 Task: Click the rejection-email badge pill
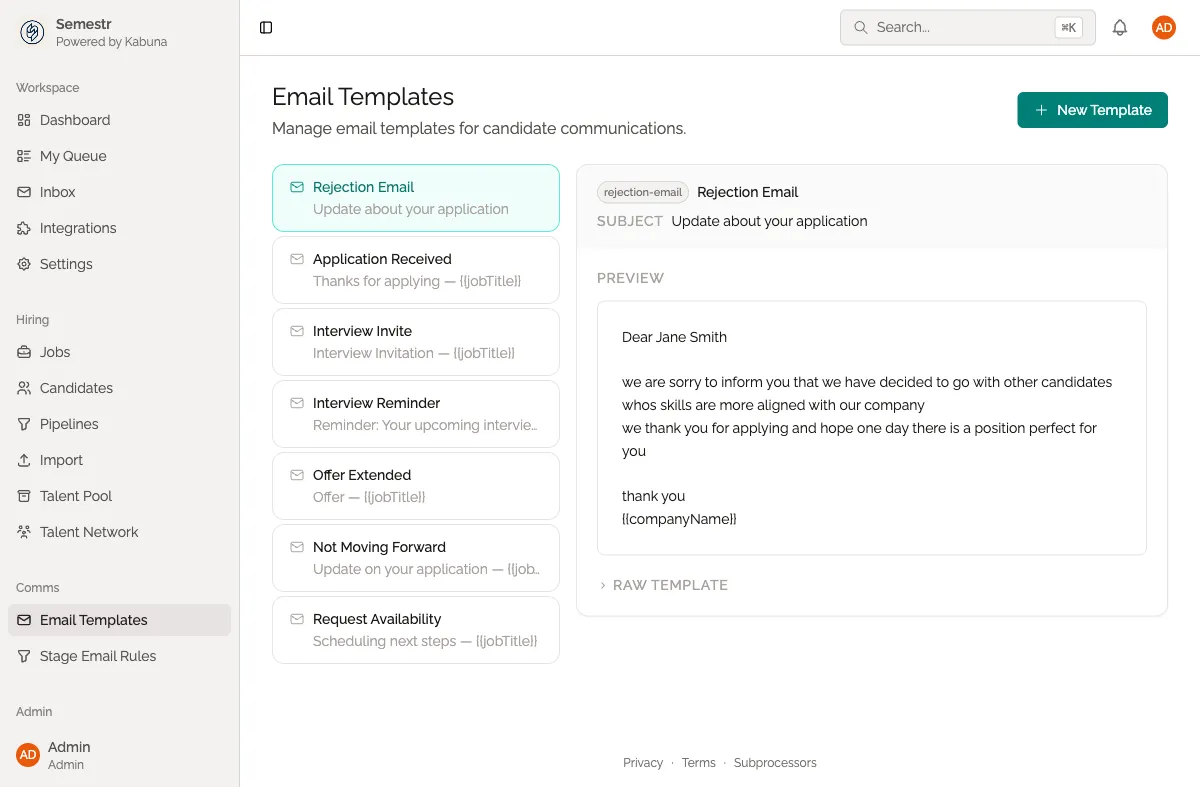coord(644,192)
